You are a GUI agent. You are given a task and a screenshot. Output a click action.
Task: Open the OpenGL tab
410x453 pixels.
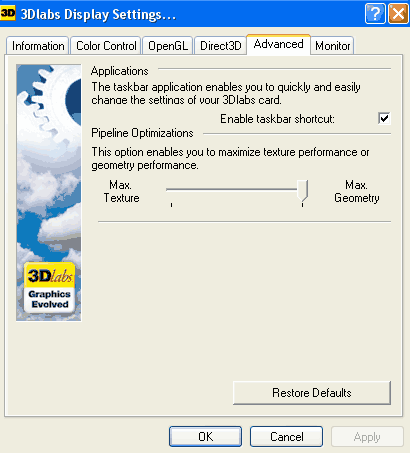(168, 46)
